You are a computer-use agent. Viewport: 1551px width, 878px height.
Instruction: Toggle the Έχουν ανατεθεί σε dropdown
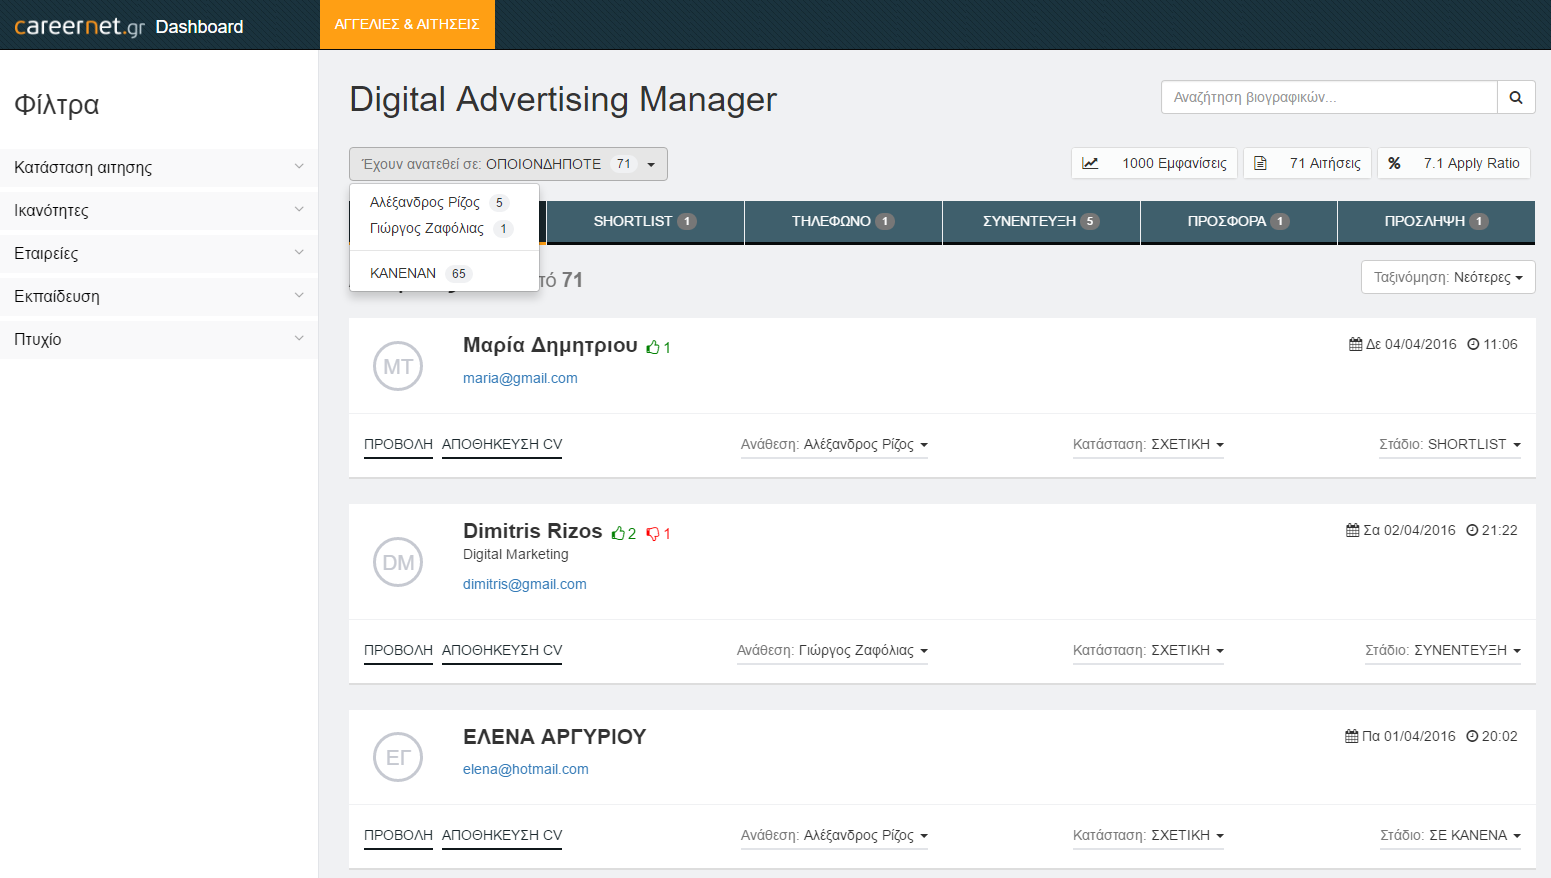click(x=508, y=164)
